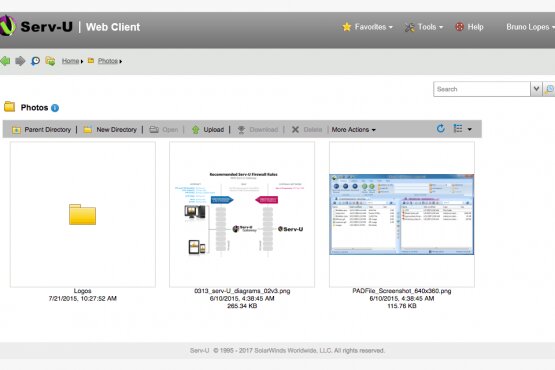The width and height of the screenshot is (555, 370).
Task: Click the list view mode icon
Action: click(x=458, y=129)
